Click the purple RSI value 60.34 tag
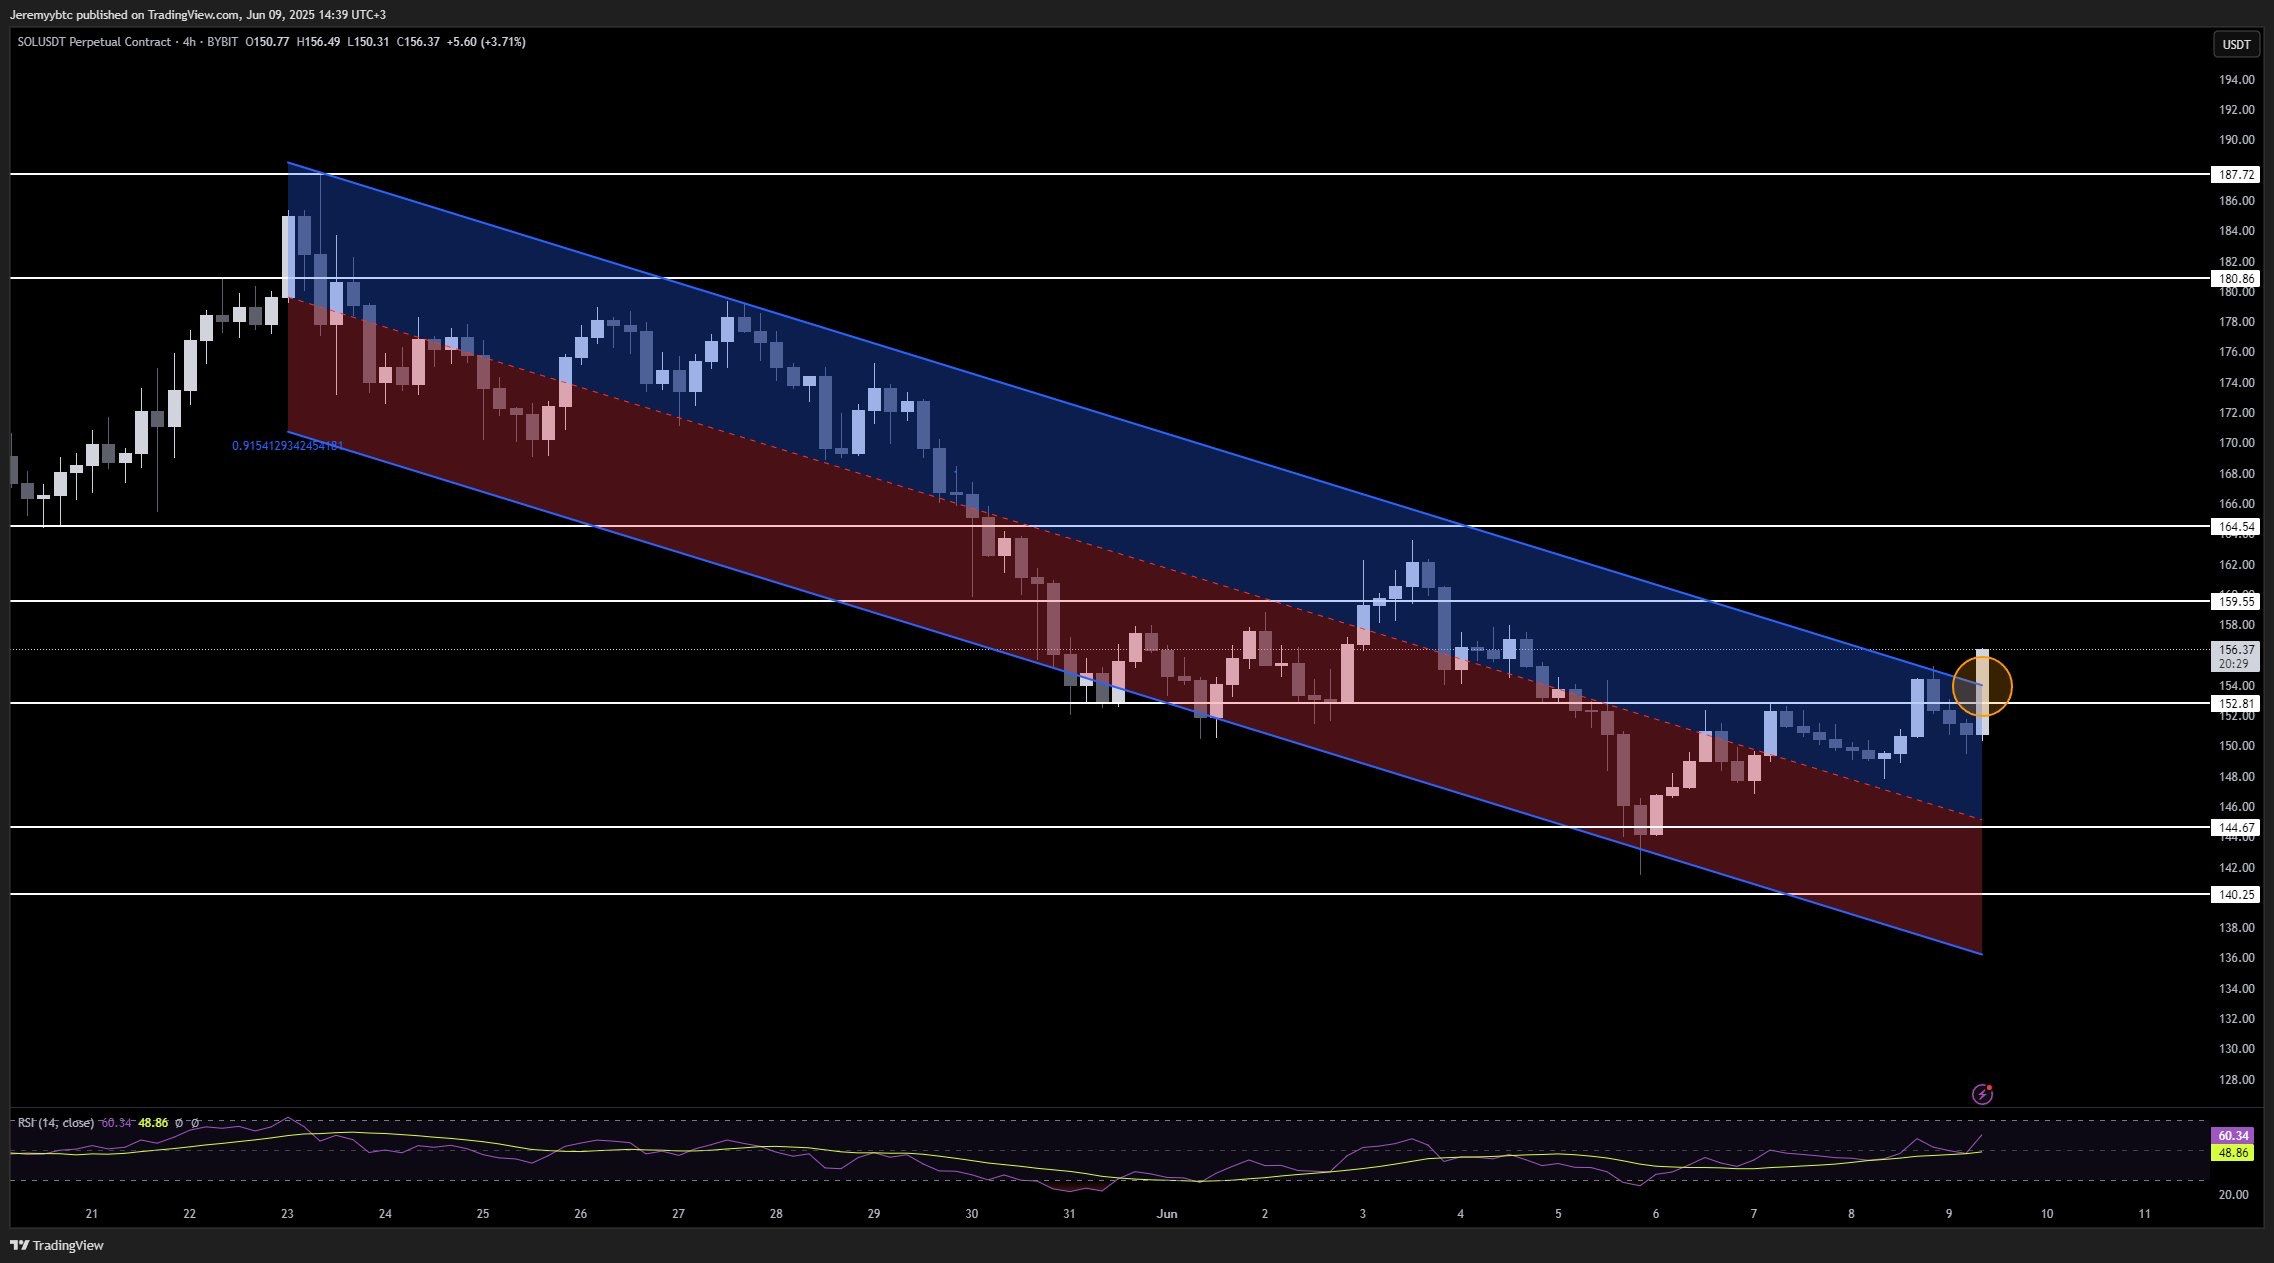The image size is (2274, 1263). click(2233, 1135)
